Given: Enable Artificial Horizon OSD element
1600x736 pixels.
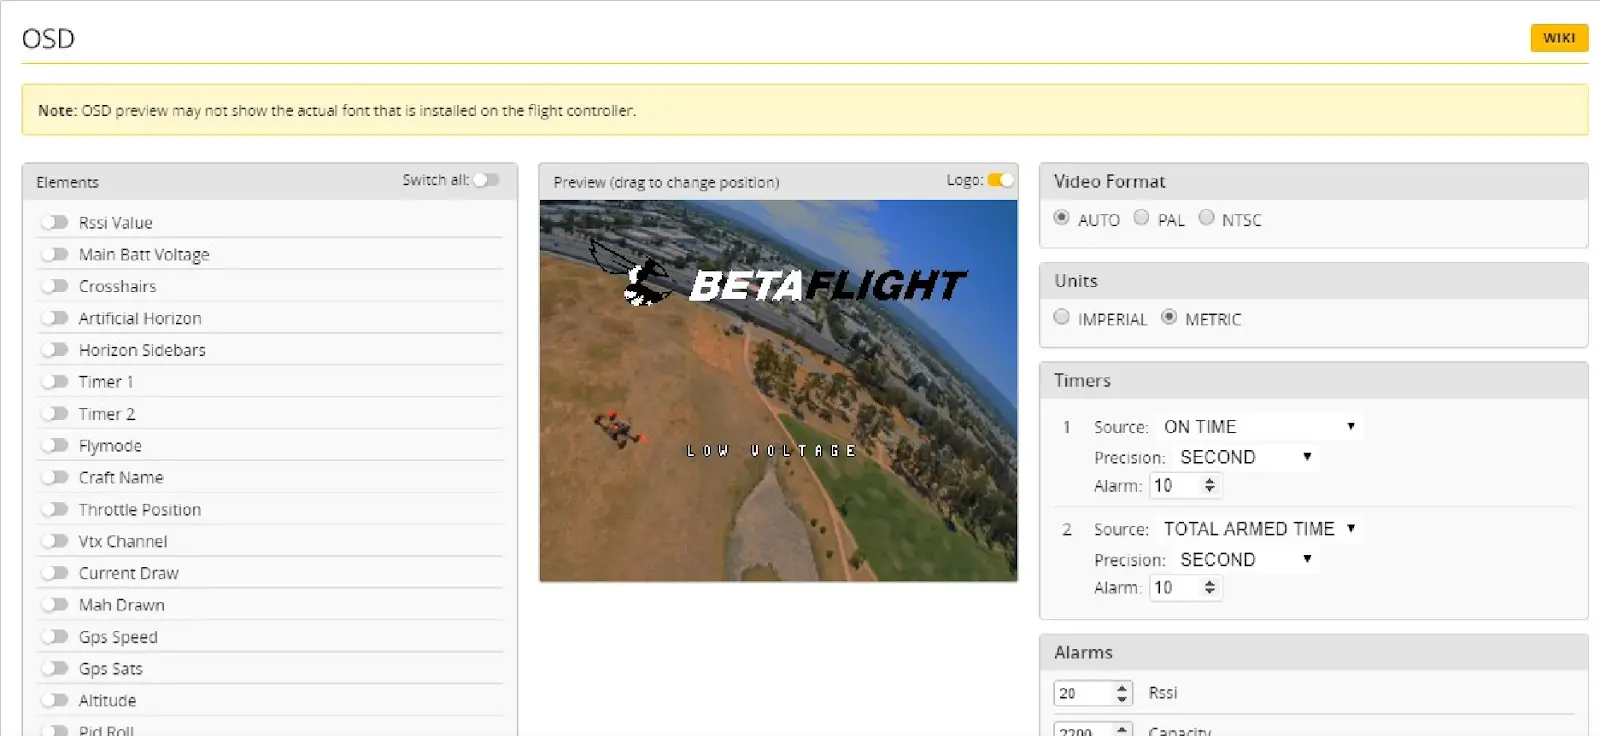Looking at the screenshot, I should click(54, 318).
